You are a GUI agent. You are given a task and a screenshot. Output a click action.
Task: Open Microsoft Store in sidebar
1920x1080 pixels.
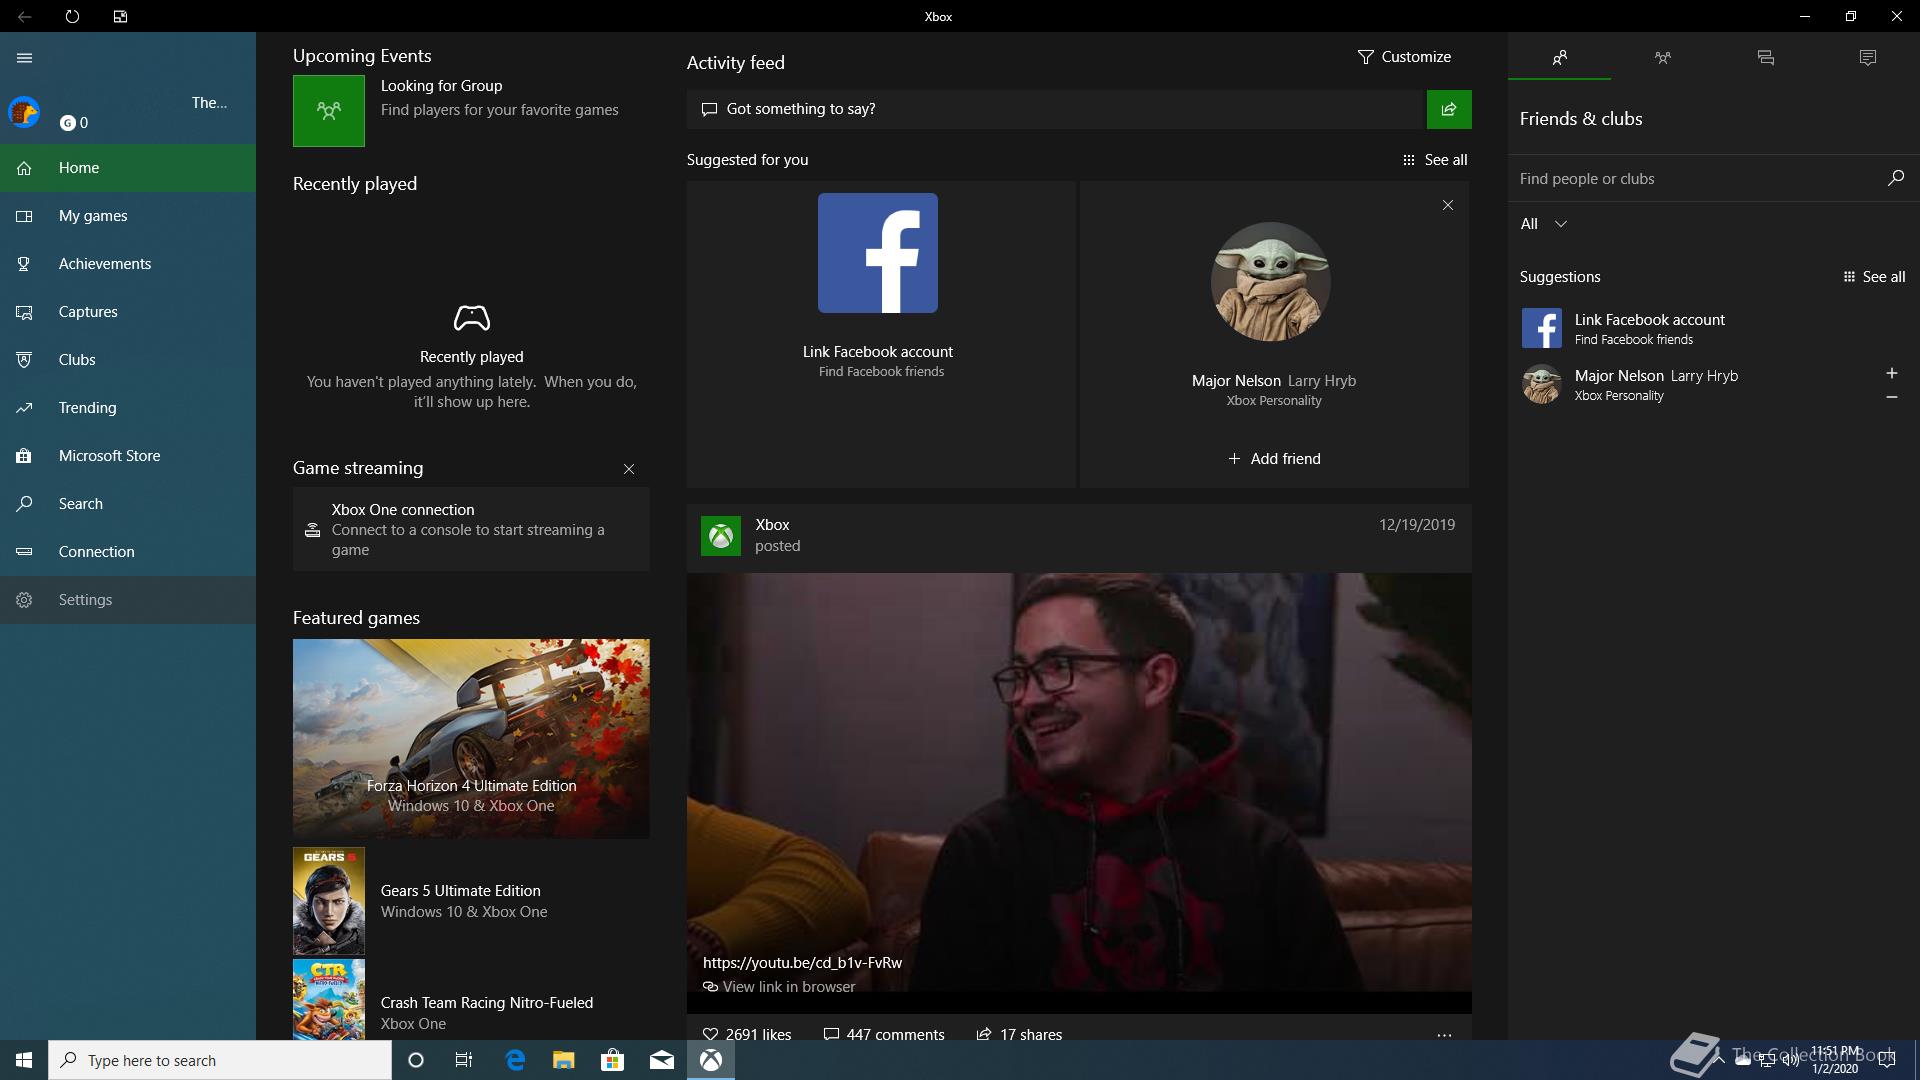pyautogui.click(x=128, y=456)
